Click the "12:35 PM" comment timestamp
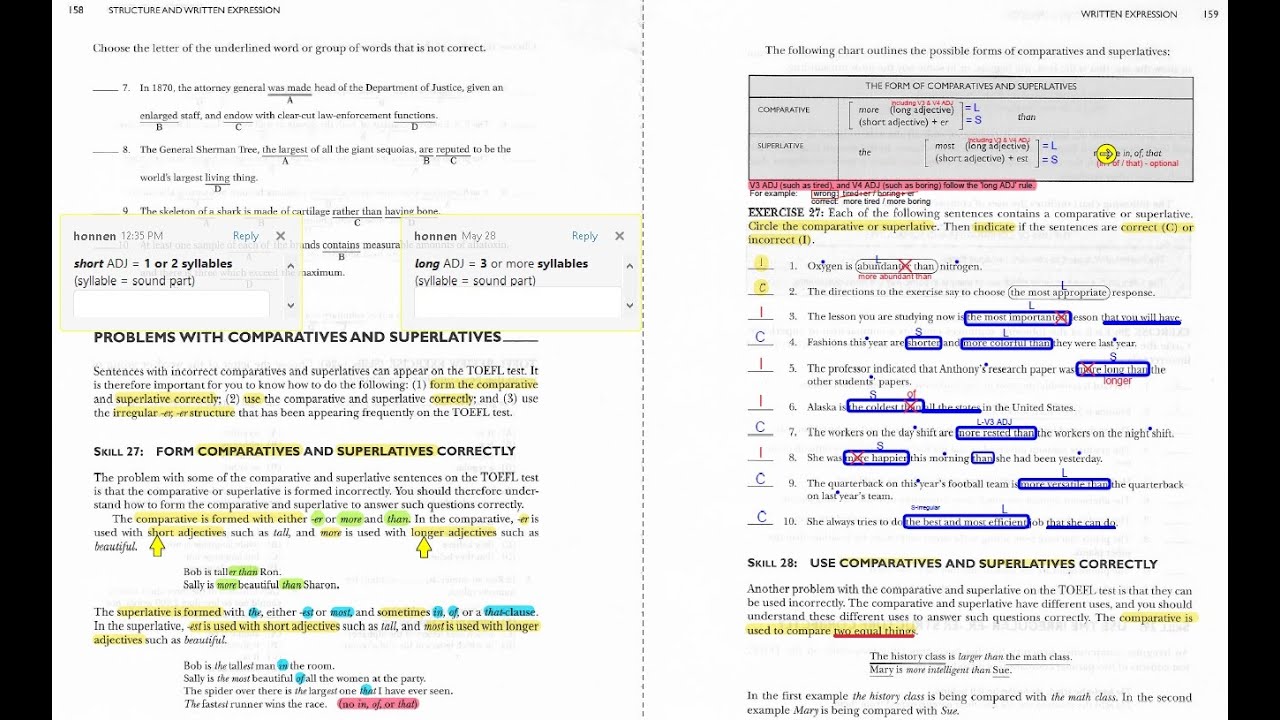Screen dimensions: 1280x720 pyautogui.click(x=141, y=236)
